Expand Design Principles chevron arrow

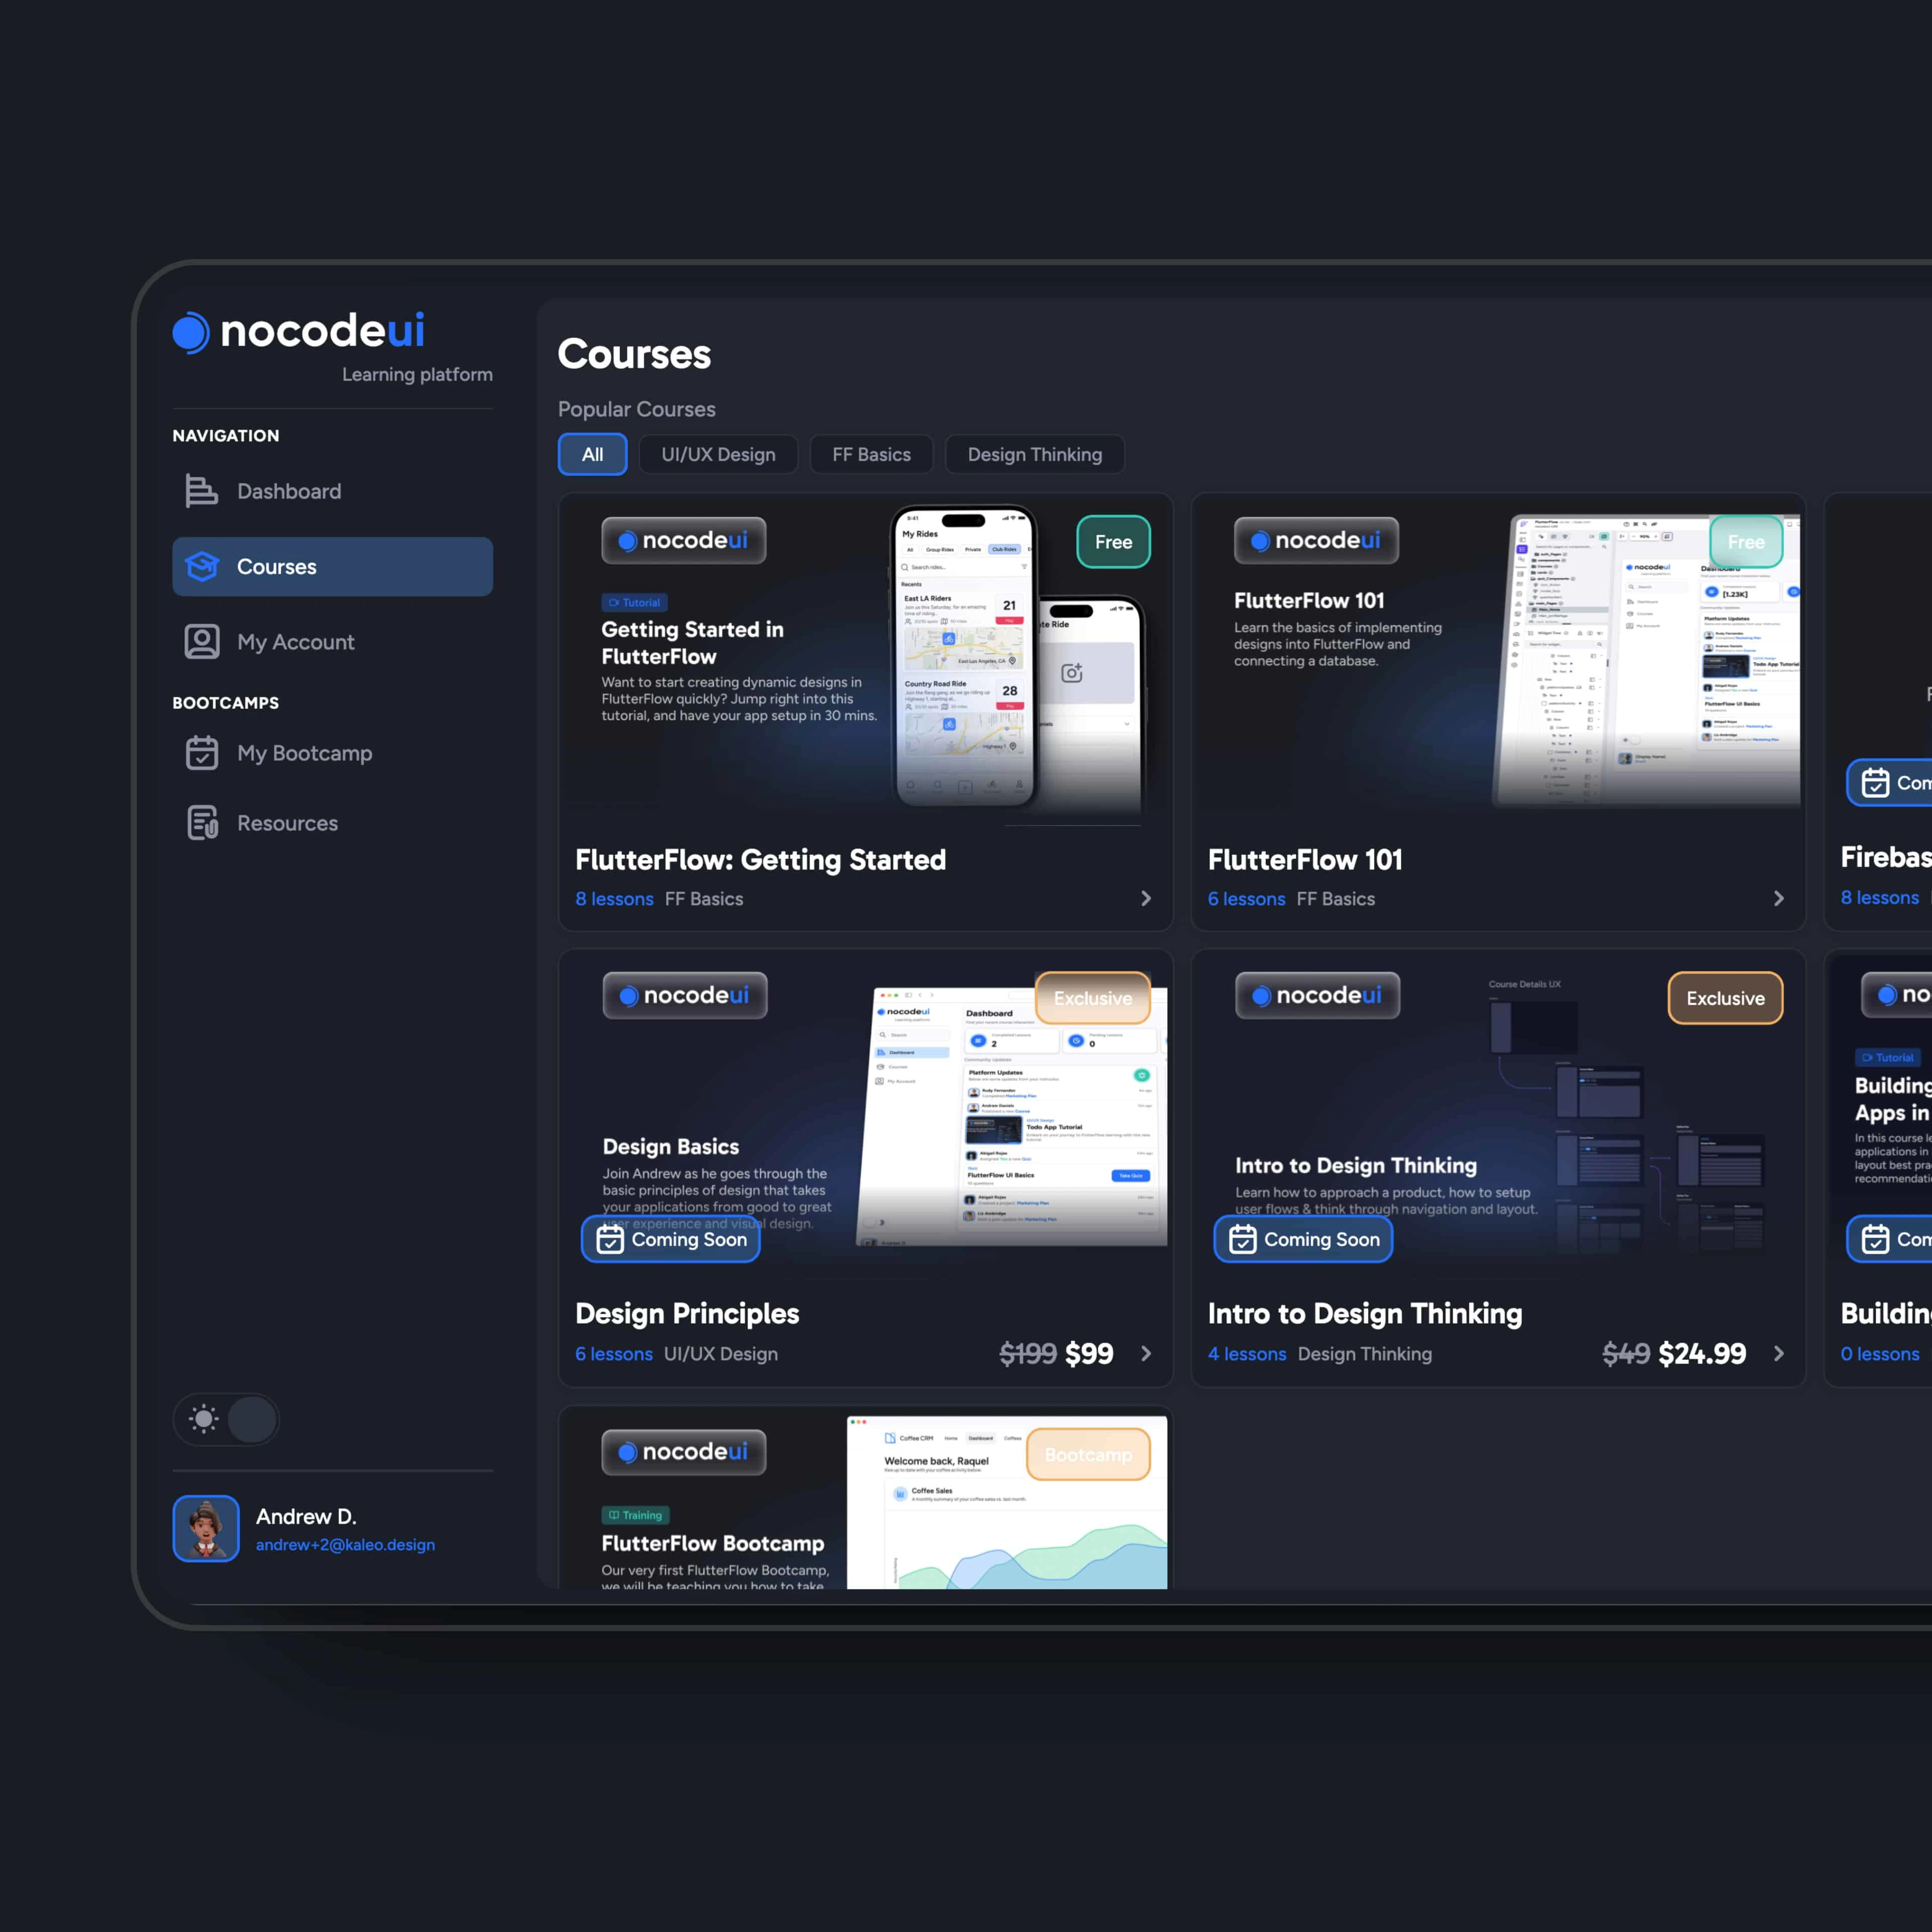1146,1353
